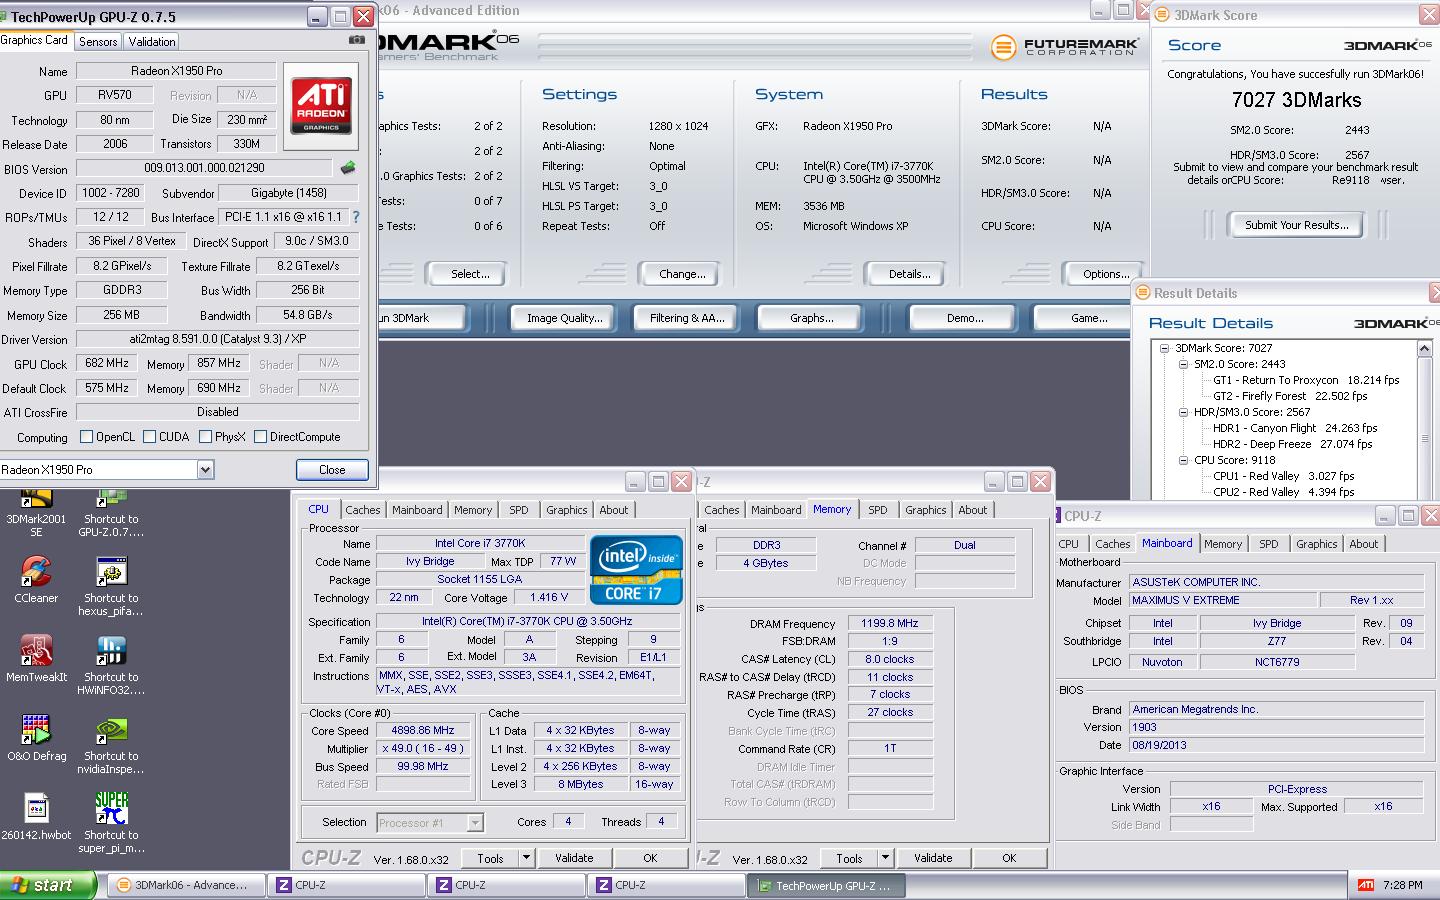Click the ATI icon in the system tray
This screenshot has height=900, width=1440.
[x=1366, y=885]
